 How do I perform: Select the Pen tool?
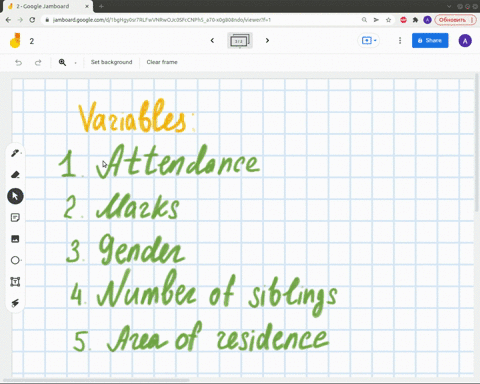tap(15, 153)
